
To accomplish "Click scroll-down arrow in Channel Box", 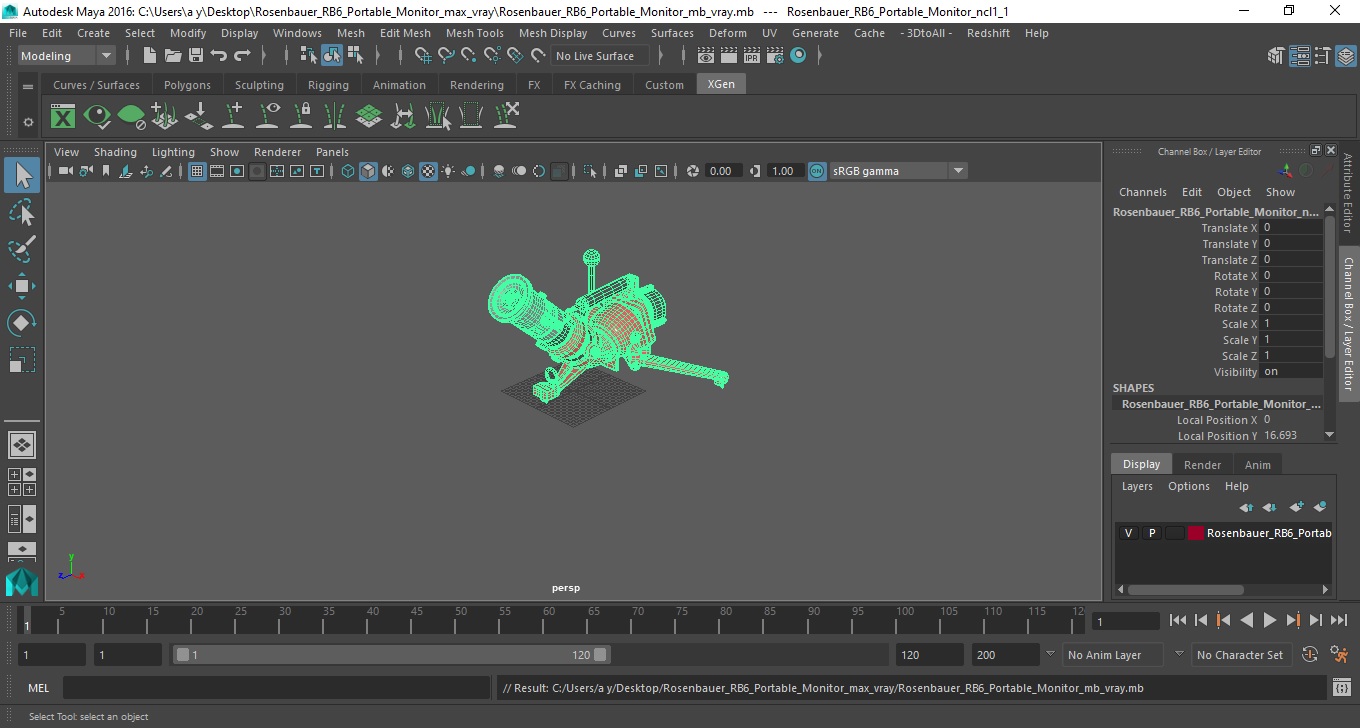I will [x=1329, y=434].
